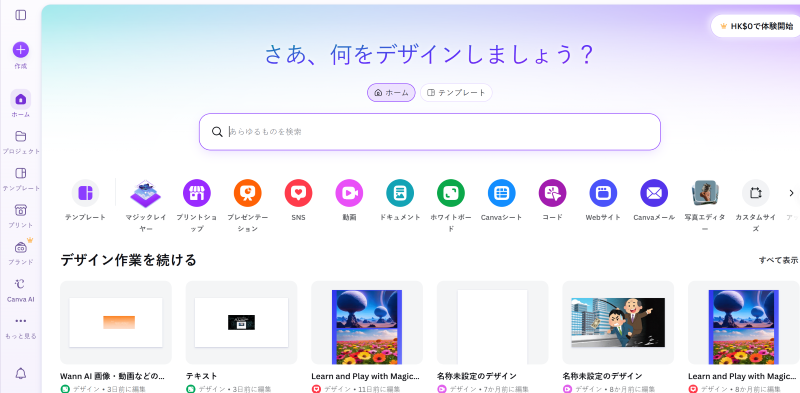
Task: Open Canvaシート shortcut icon
Action: [502, 193]
